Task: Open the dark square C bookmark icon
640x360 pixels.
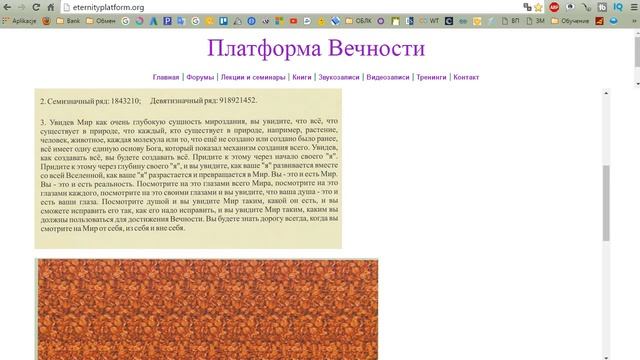Action: tap(449, 21)
